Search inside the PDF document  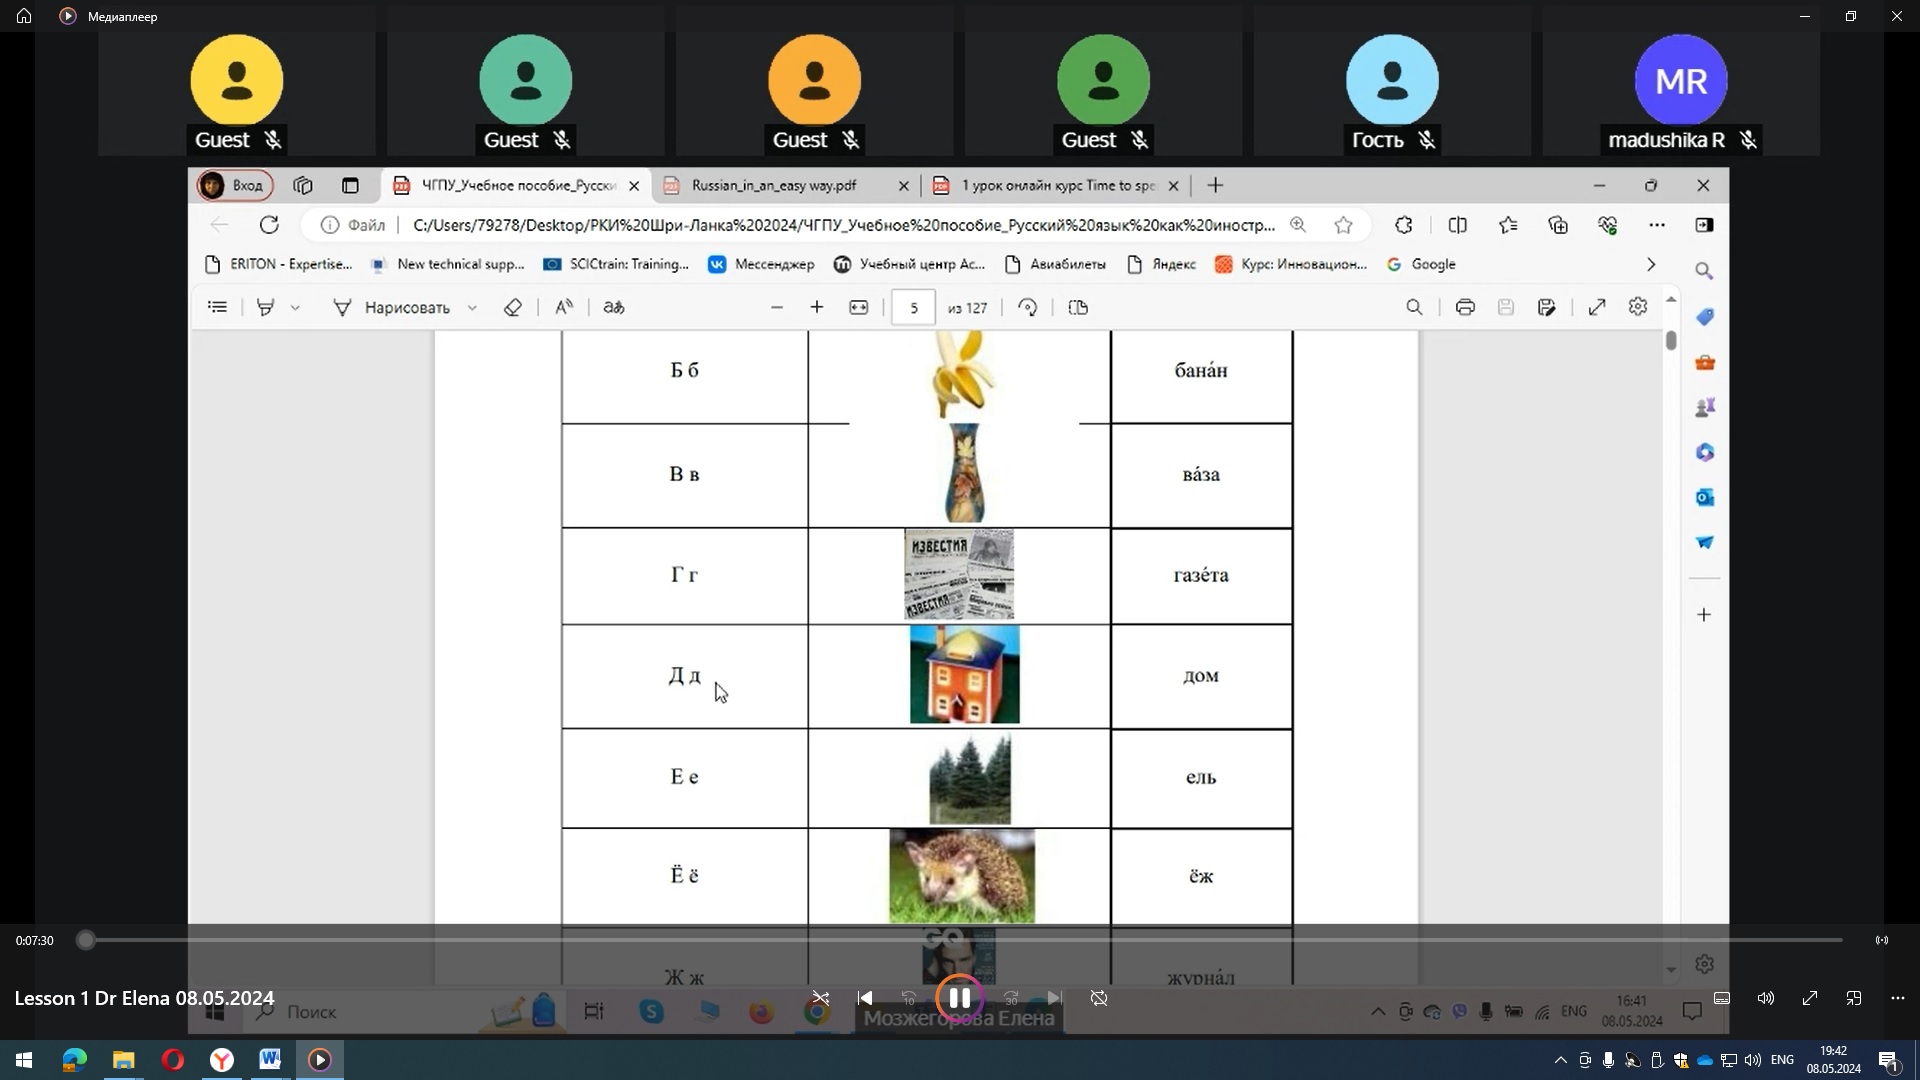(1414, 307)
